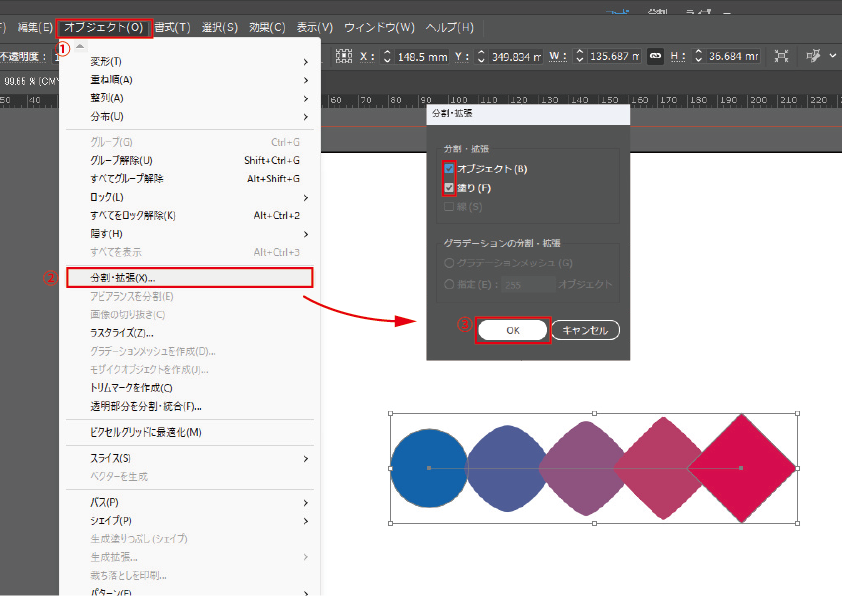Click the transform options icon at toolbar right end
842x596 pixels.
tap(815, 56)
